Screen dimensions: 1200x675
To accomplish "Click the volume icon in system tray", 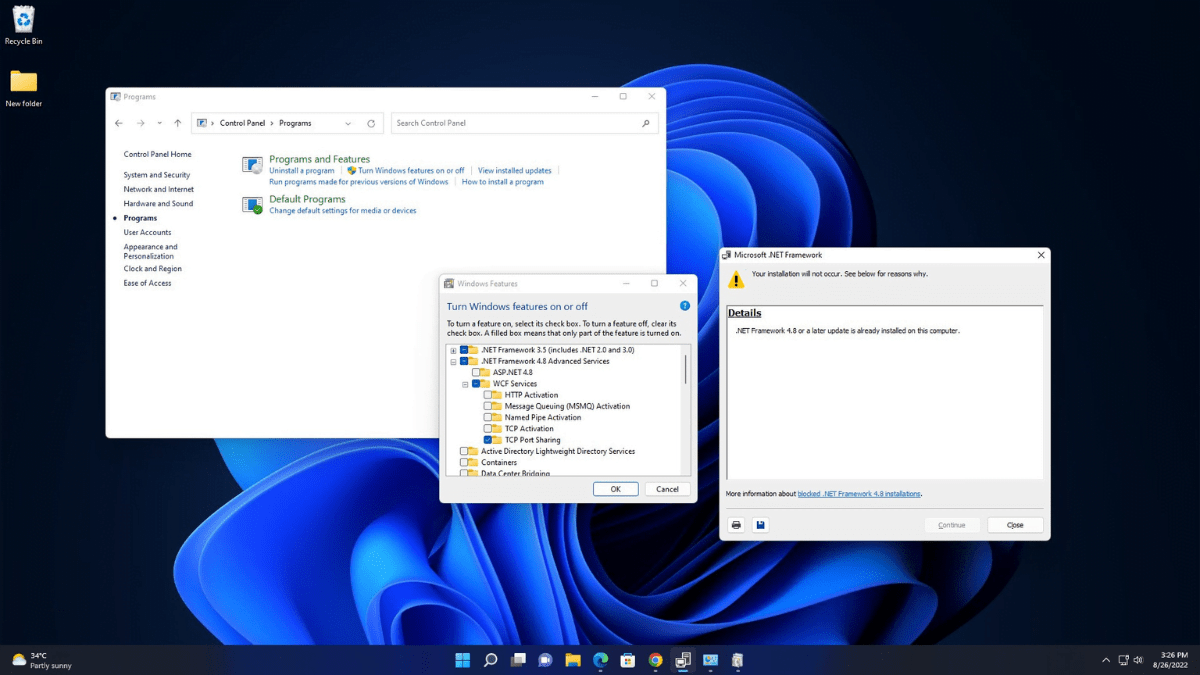I will pos(1138,660).
